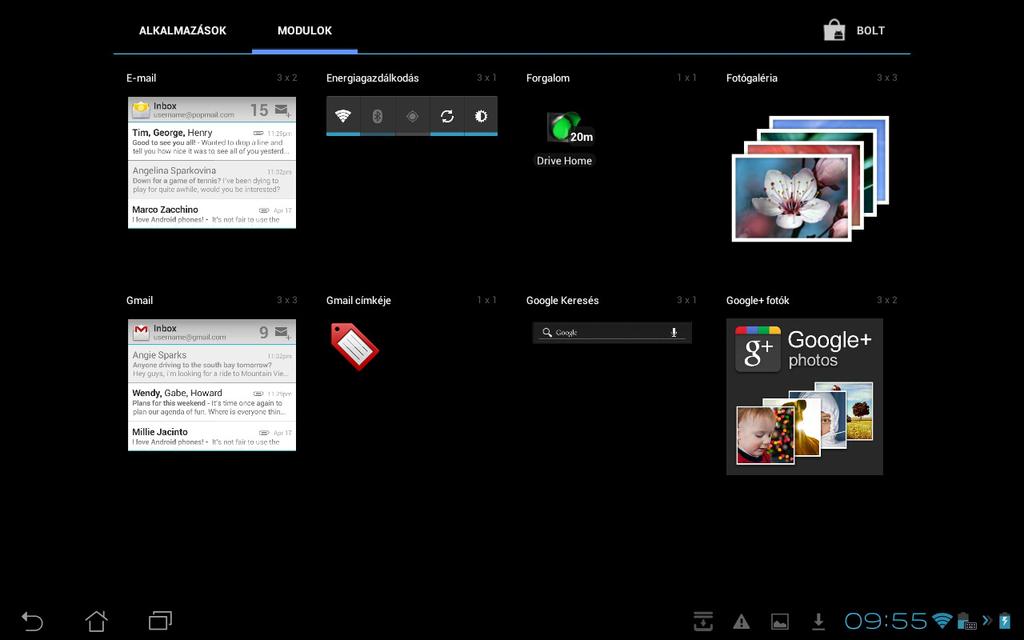Image resolution: width=1024 pixels, height=640 pixels.
Task: Click the Google search bar widget
Action: click(x=611, y=332)
